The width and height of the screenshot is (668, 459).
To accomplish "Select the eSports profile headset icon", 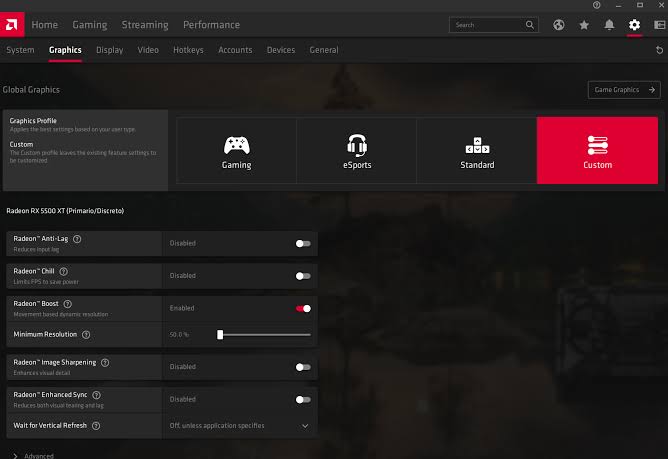I will pos(357,145).
